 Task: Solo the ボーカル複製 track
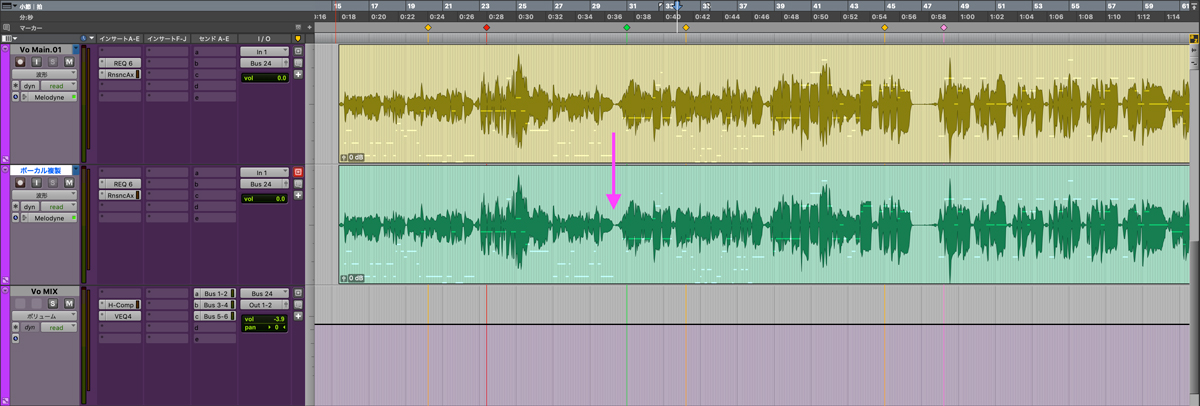coord(53,182)
